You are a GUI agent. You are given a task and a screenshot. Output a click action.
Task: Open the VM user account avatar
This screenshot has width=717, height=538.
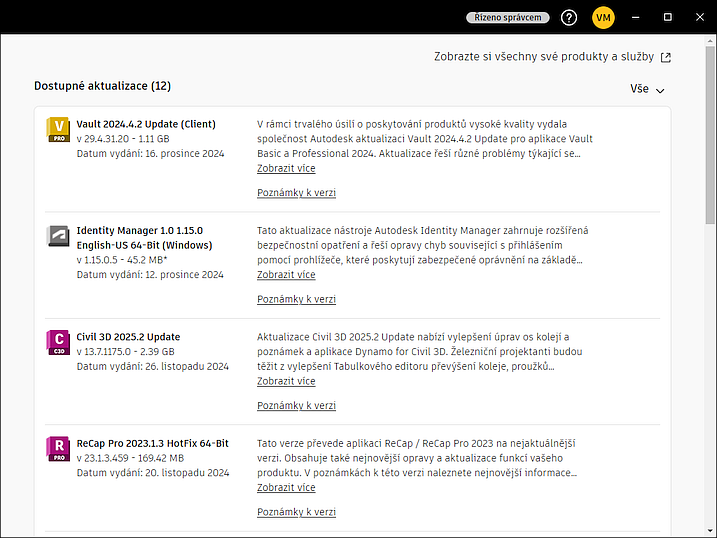pos(603,17)
